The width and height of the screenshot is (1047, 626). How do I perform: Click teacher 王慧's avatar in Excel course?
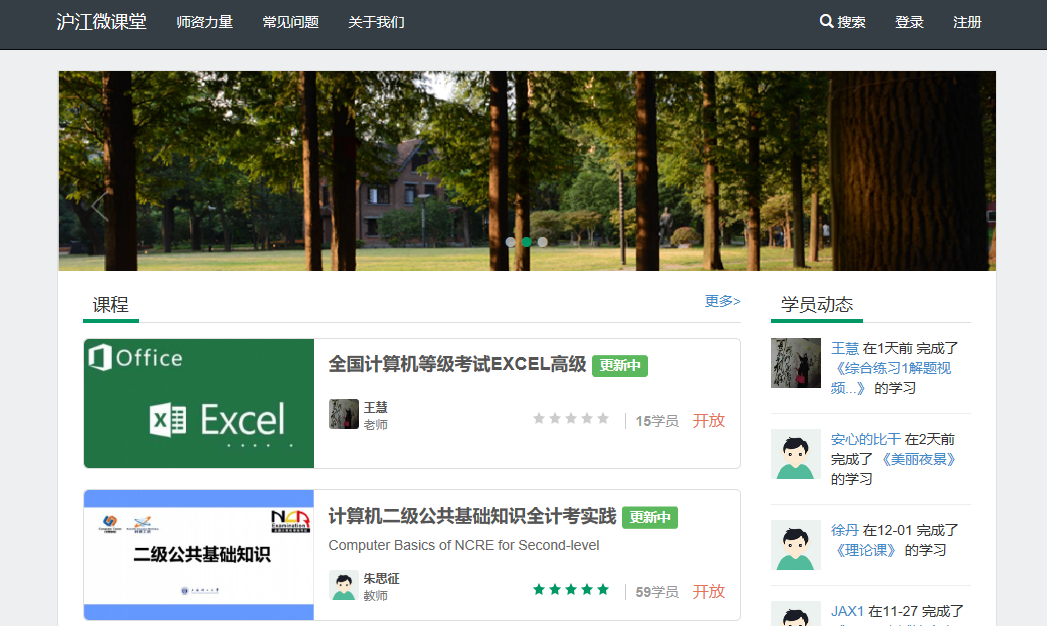[343, 414]
